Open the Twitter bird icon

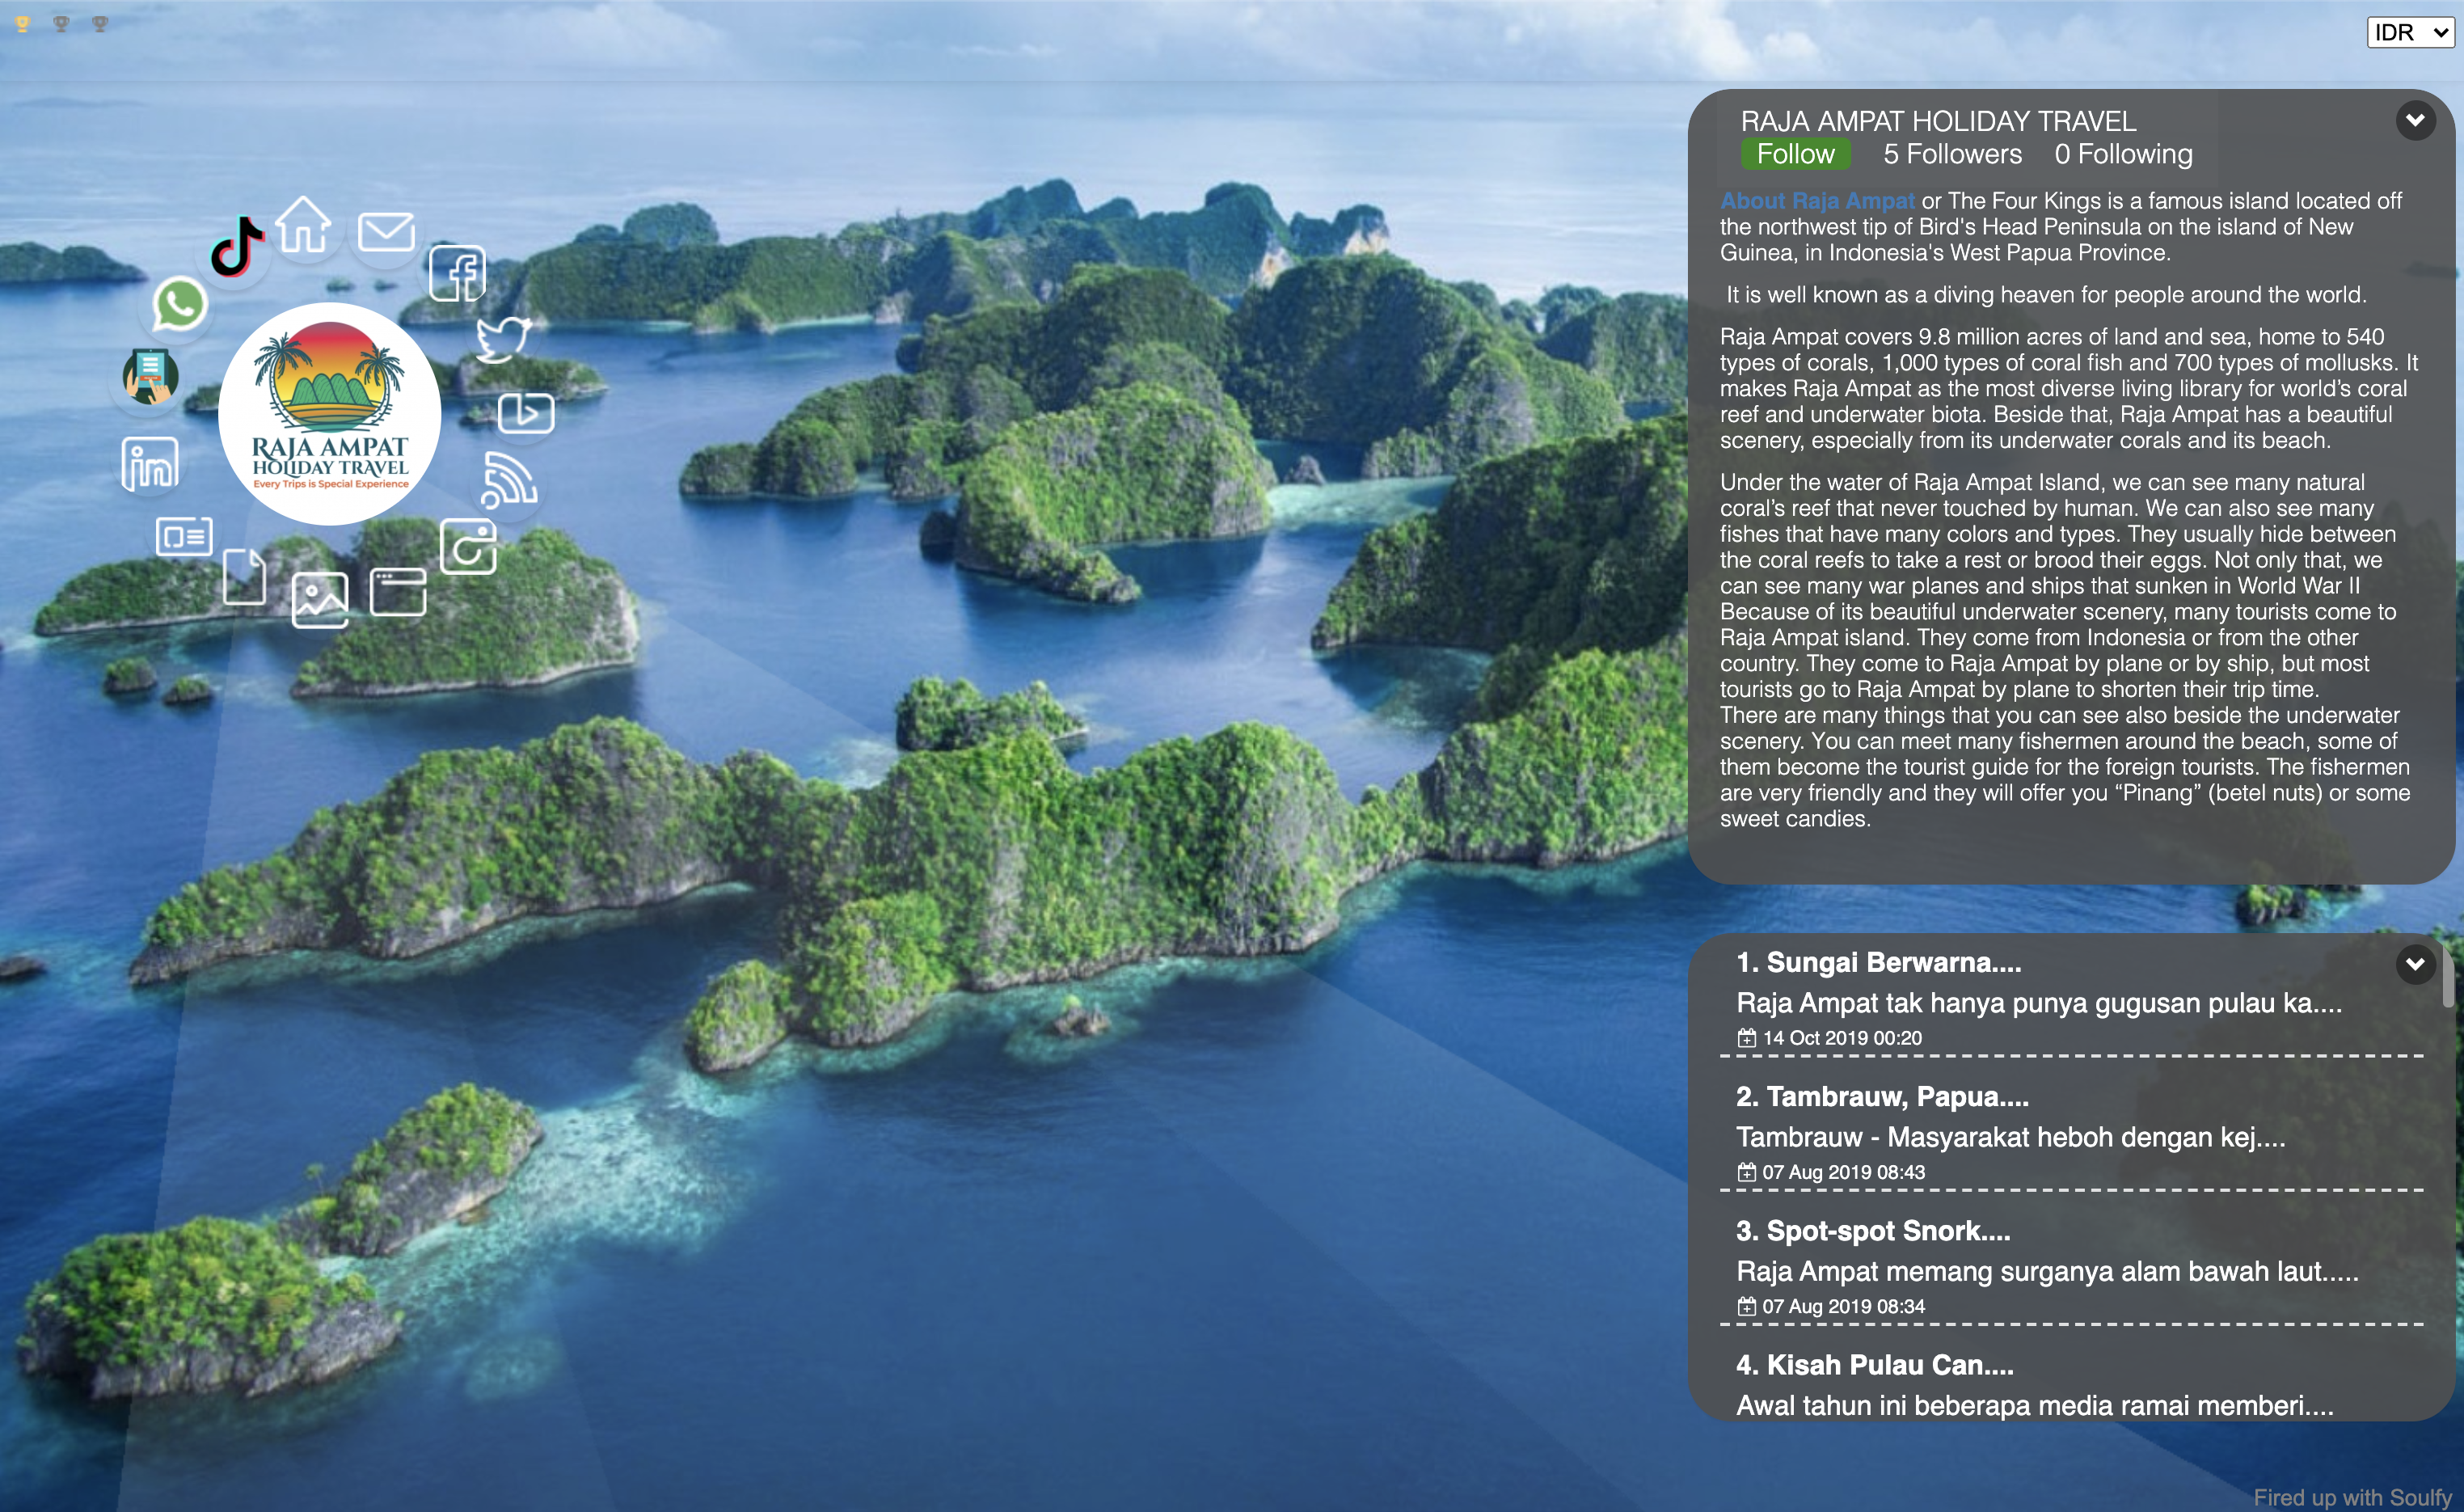pyautogui.click(x=502, y=339)
